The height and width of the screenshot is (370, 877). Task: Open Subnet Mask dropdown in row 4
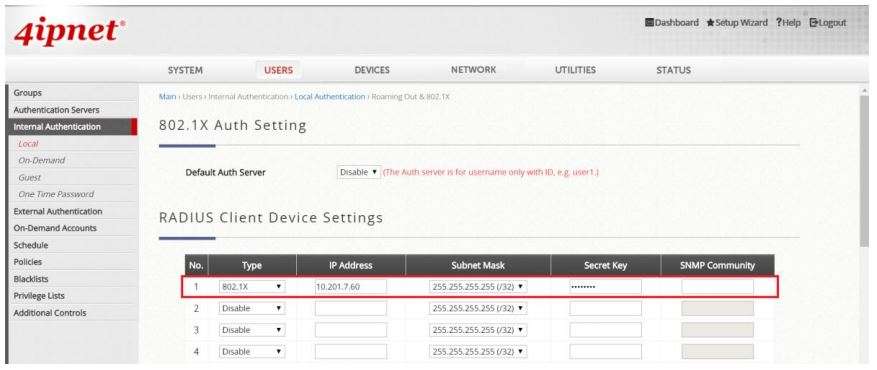(x=478, y=352)
